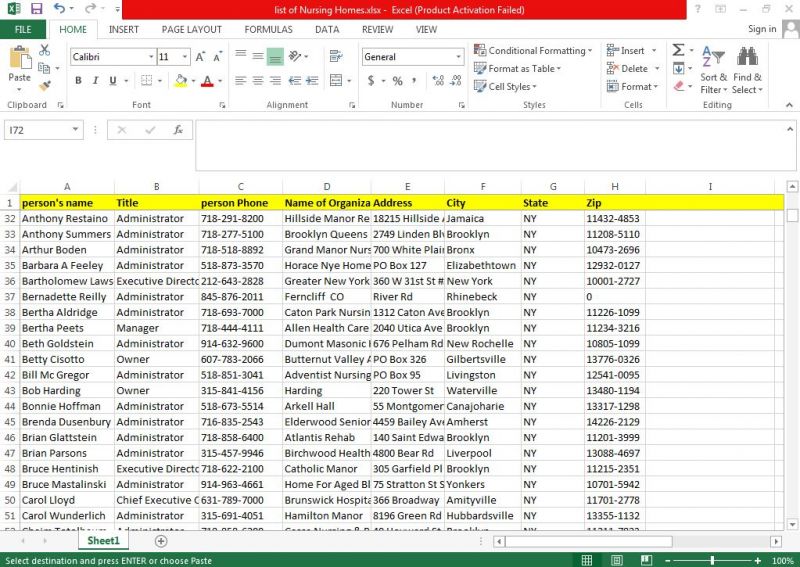Click the Copy icon in Clipboard group
Image resolution: width=800 pixels, height=567 pixels.
click(44, 68)
